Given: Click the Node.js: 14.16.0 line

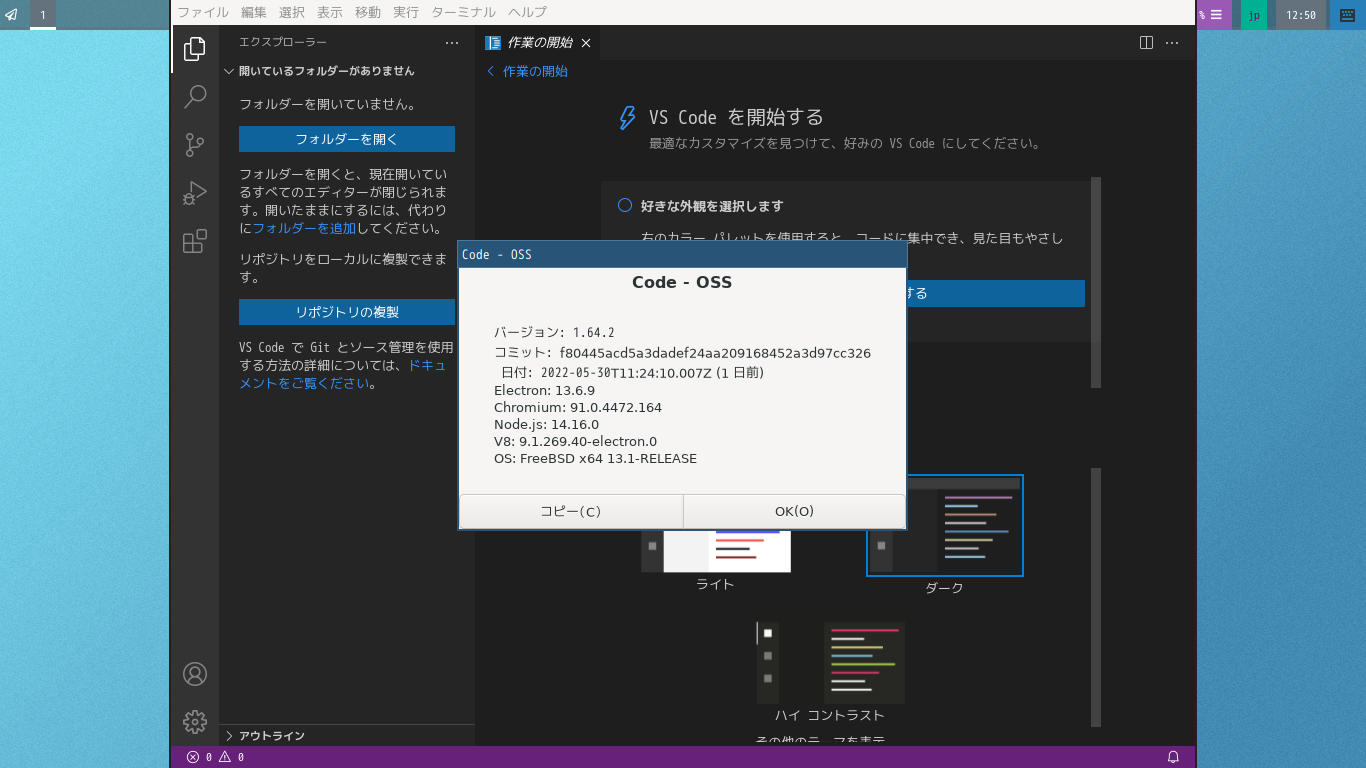Looking at the screenshot, I should [546, 424].
